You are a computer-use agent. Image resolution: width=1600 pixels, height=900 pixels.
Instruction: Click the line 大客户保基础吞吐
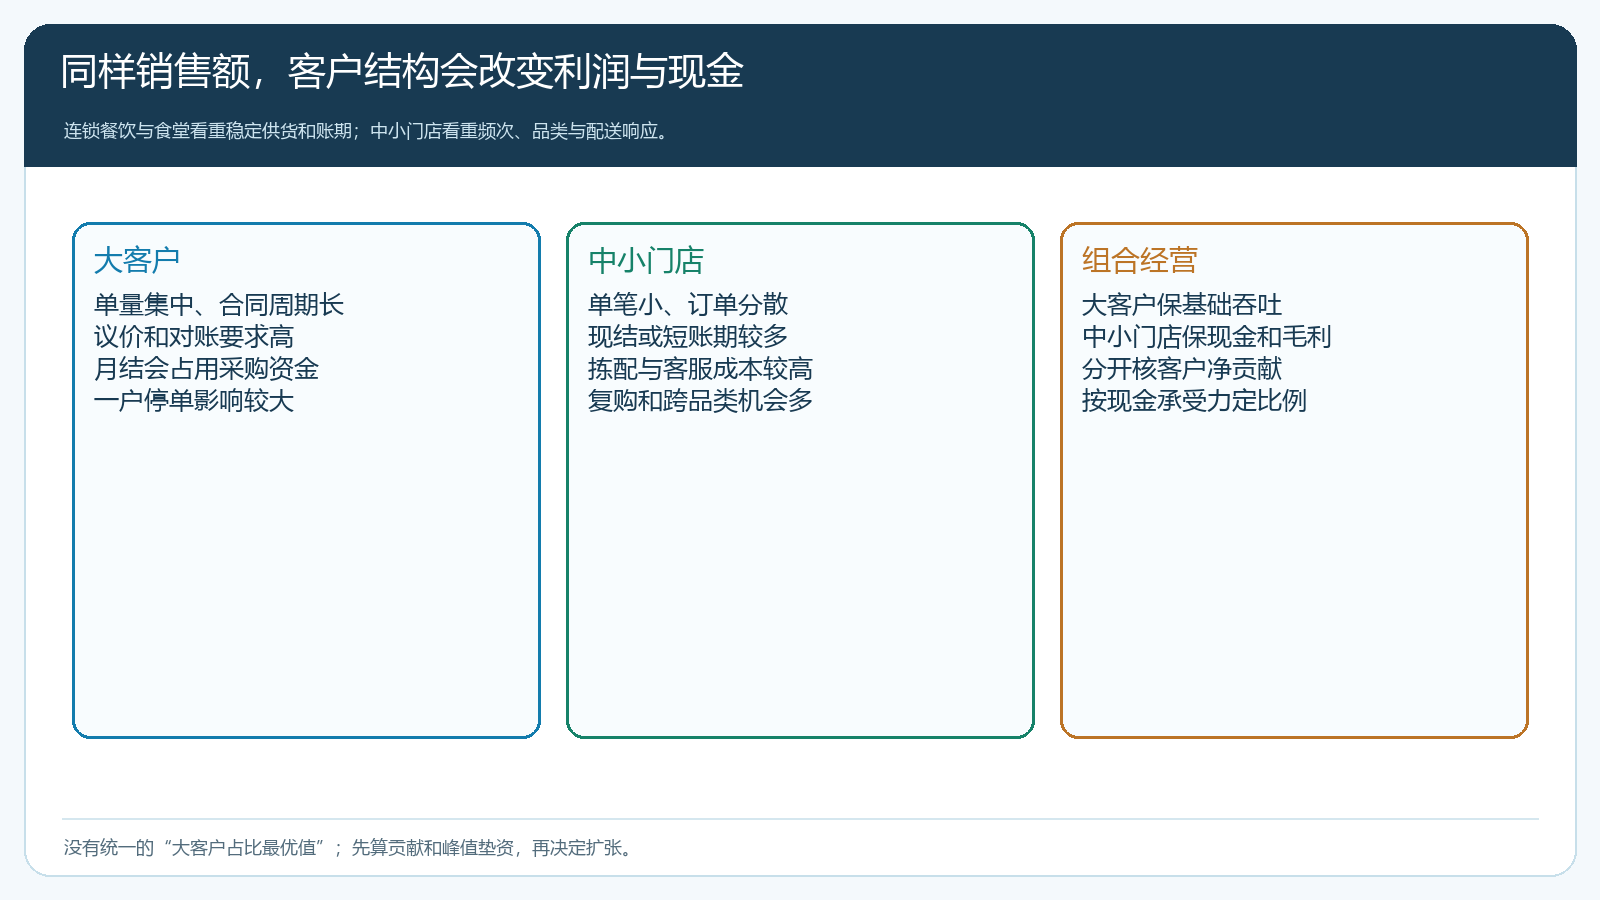click(x=1182, y=305)
